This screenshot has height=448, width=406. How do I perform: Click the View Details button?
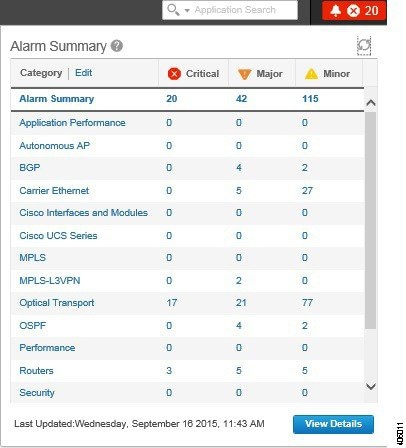pyautogui.click(x=333, y=424)
